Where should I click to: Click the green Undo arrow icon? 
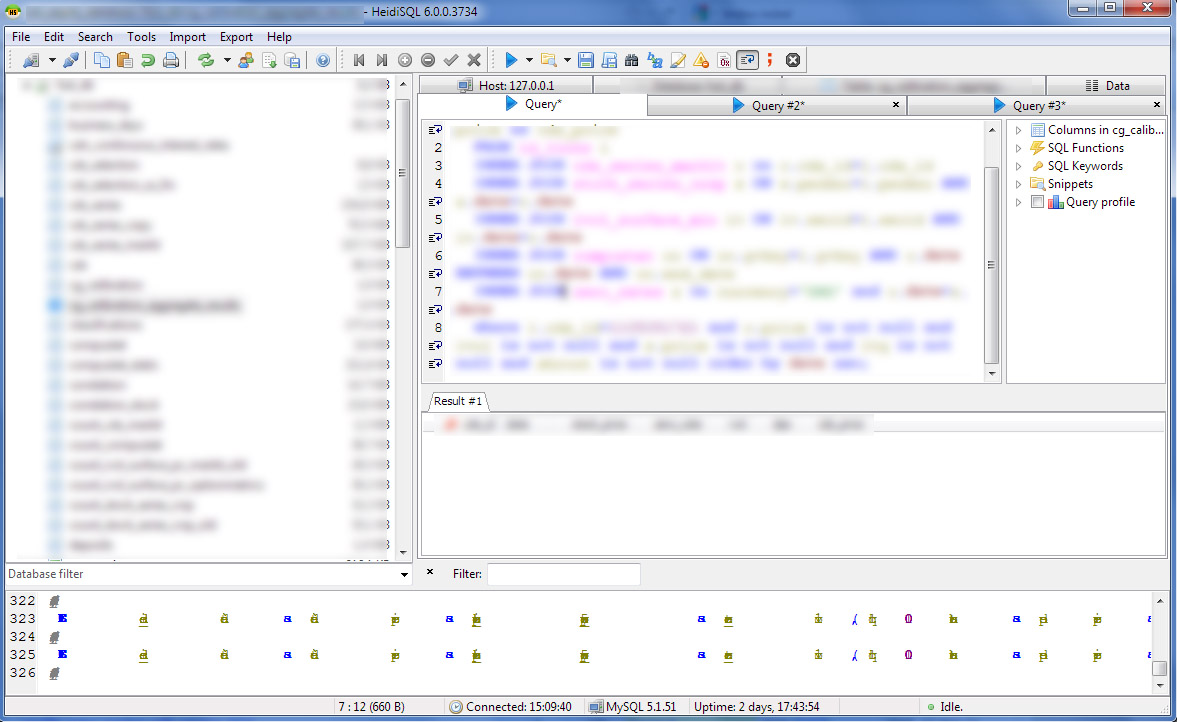tap(148, 60)
